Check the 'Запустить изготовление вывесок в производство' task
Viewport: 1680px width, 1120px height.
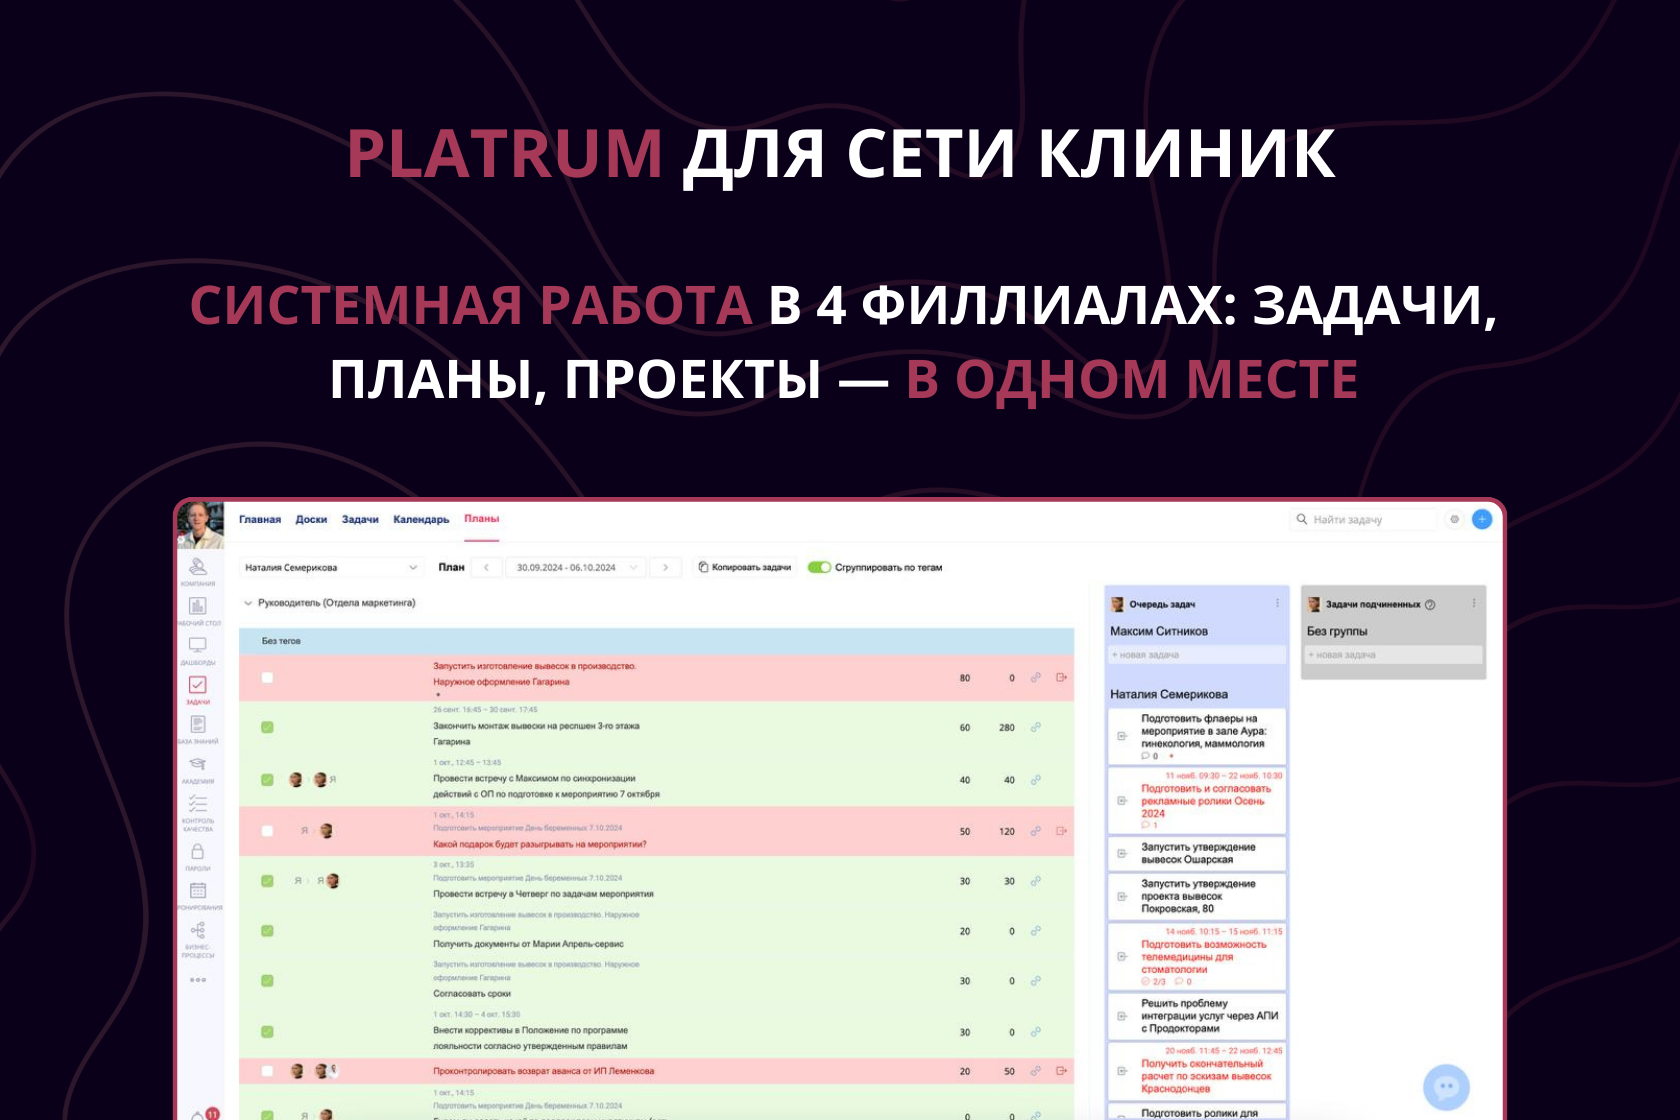[267, 677]
